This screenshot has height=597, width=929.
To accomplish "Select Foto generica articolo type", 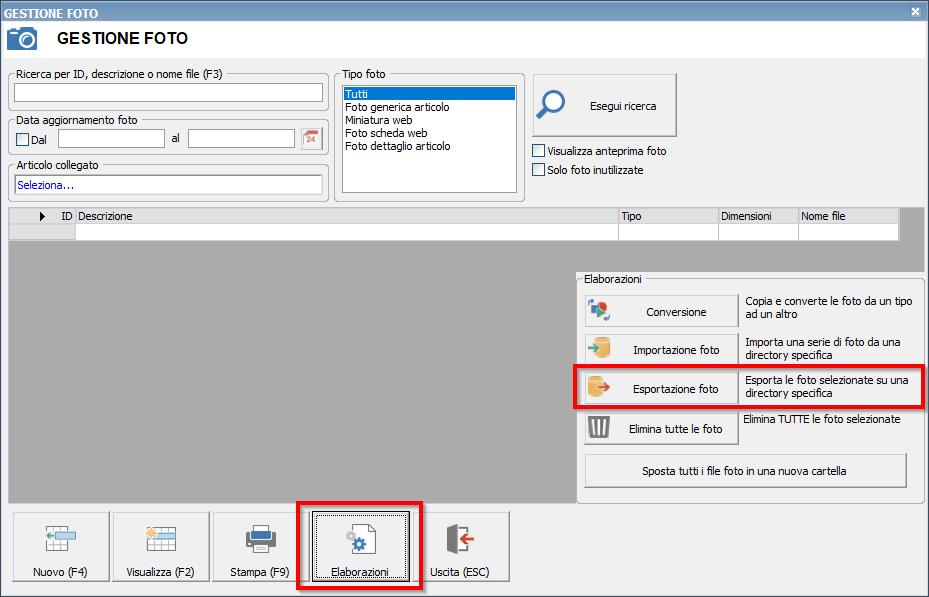I will point(429,107).
